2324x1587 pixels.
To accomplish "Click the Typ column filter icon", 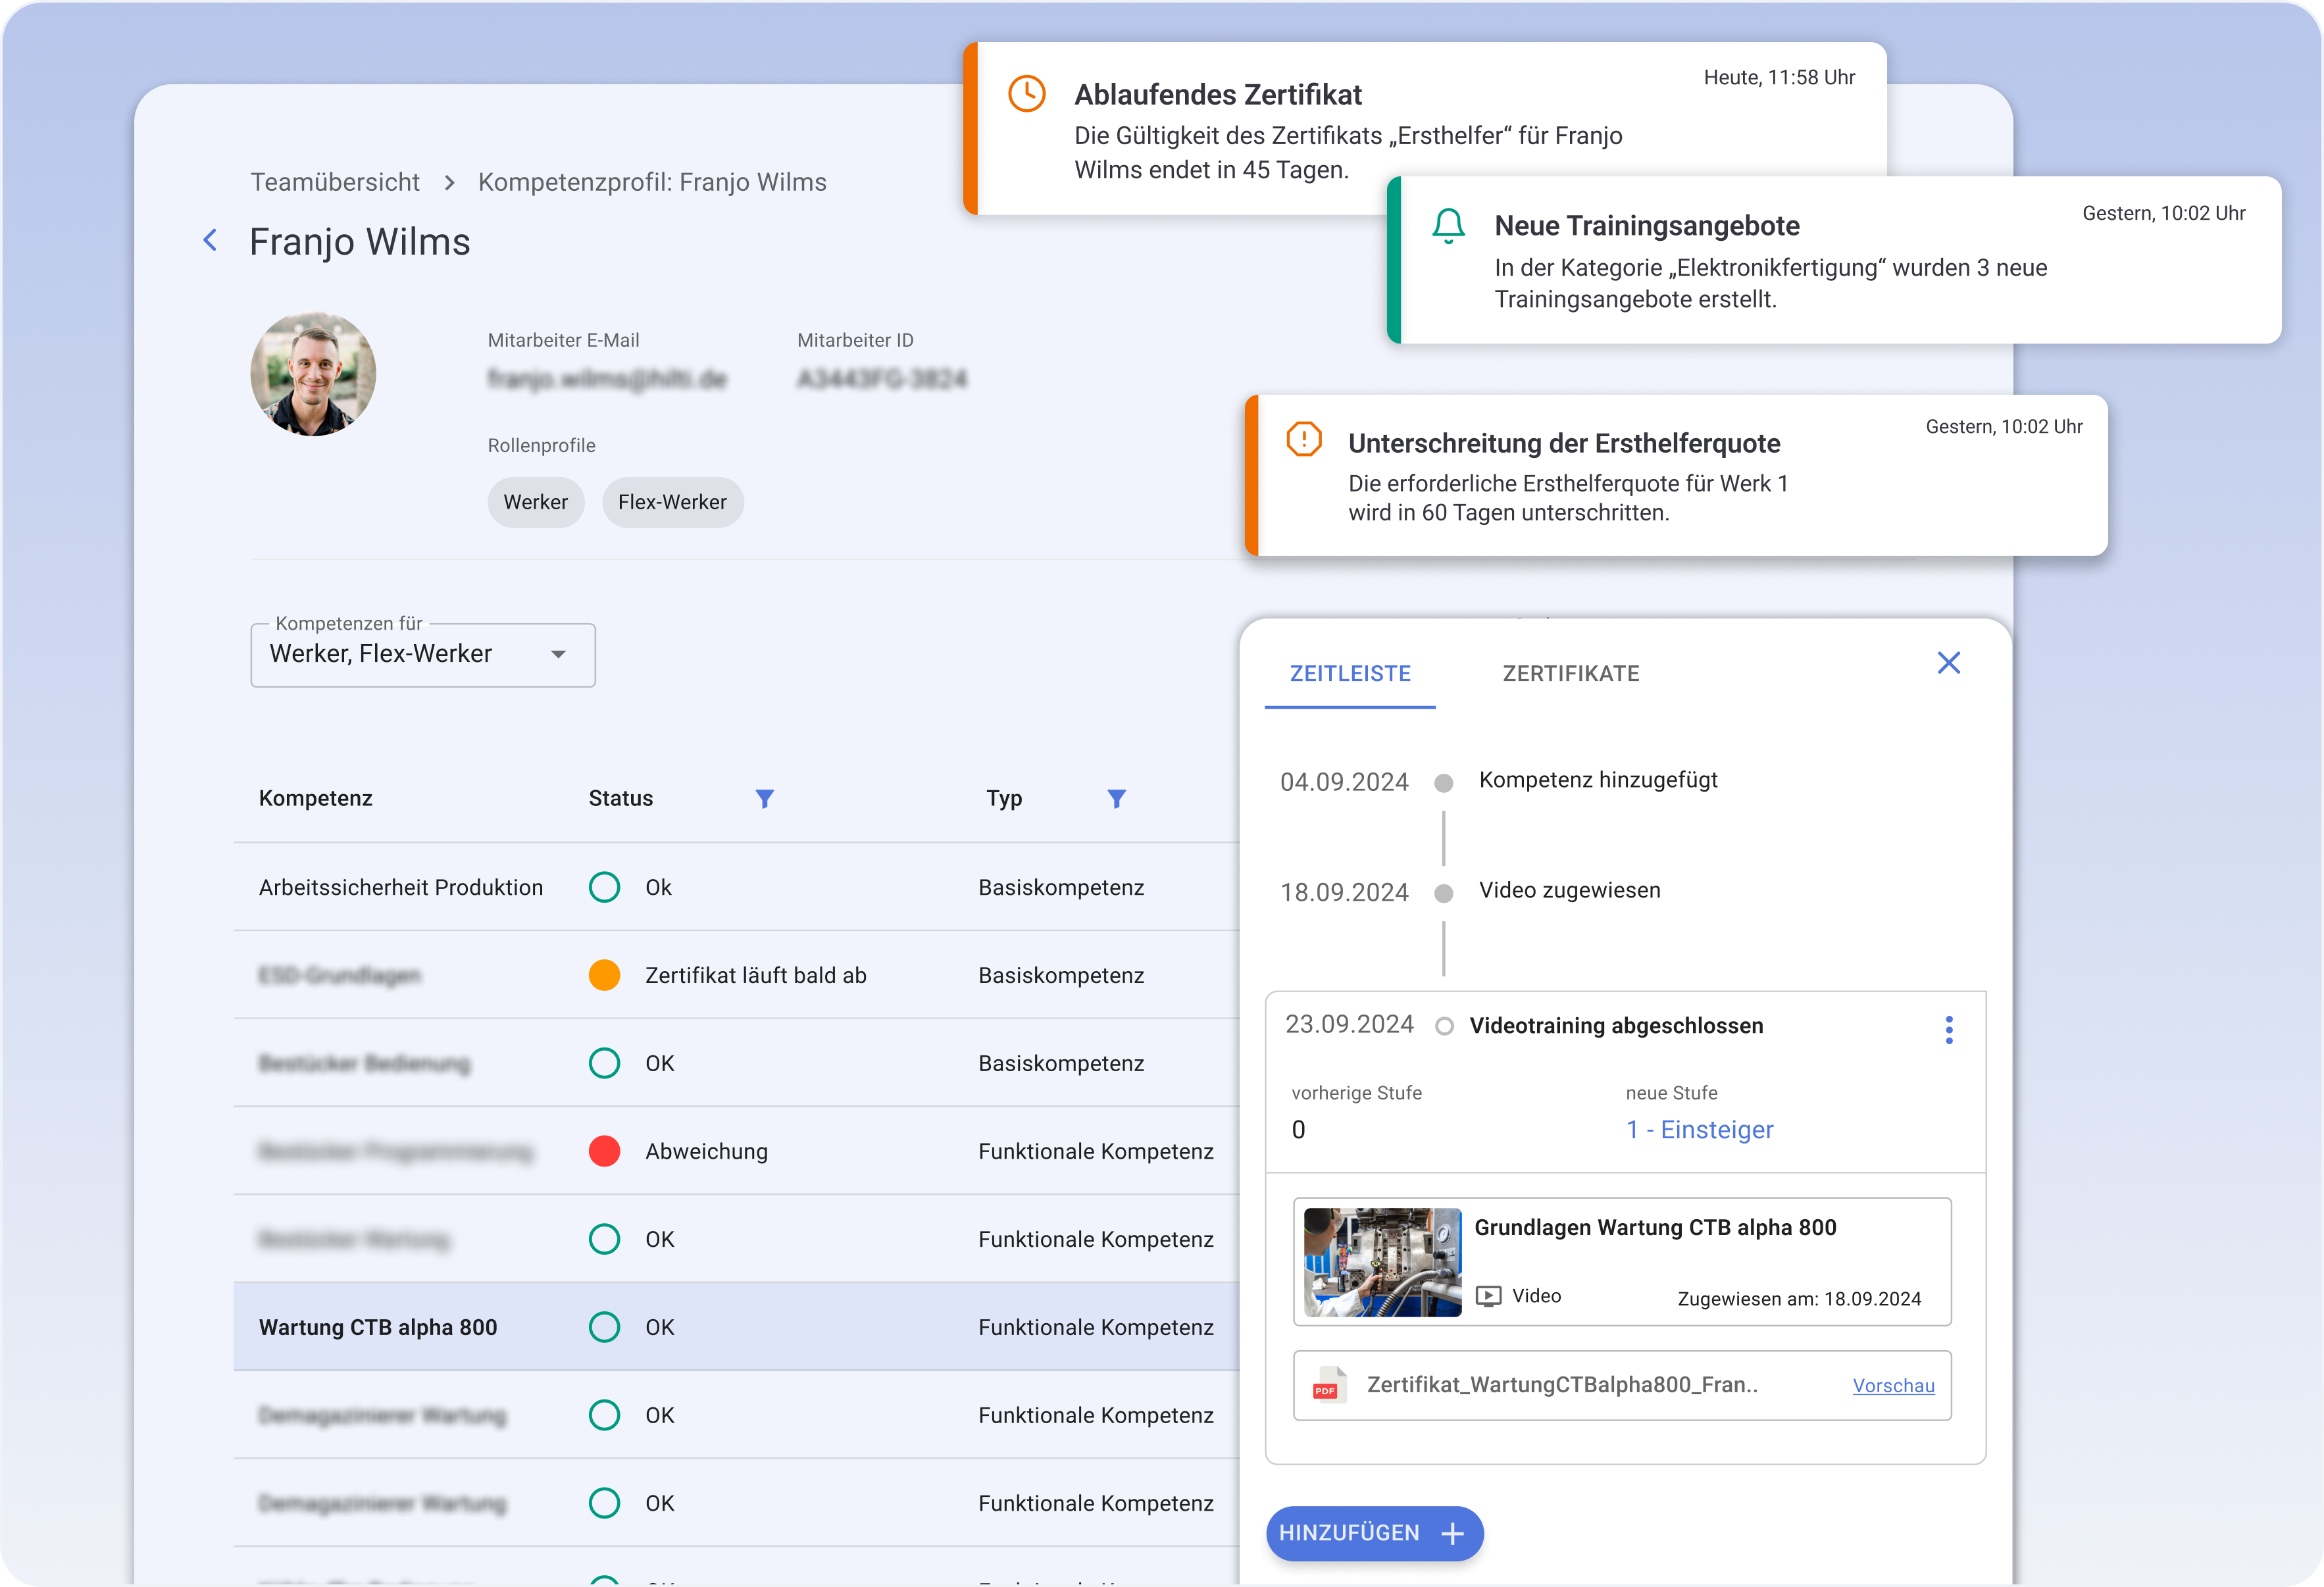I will click(1116, 798).
